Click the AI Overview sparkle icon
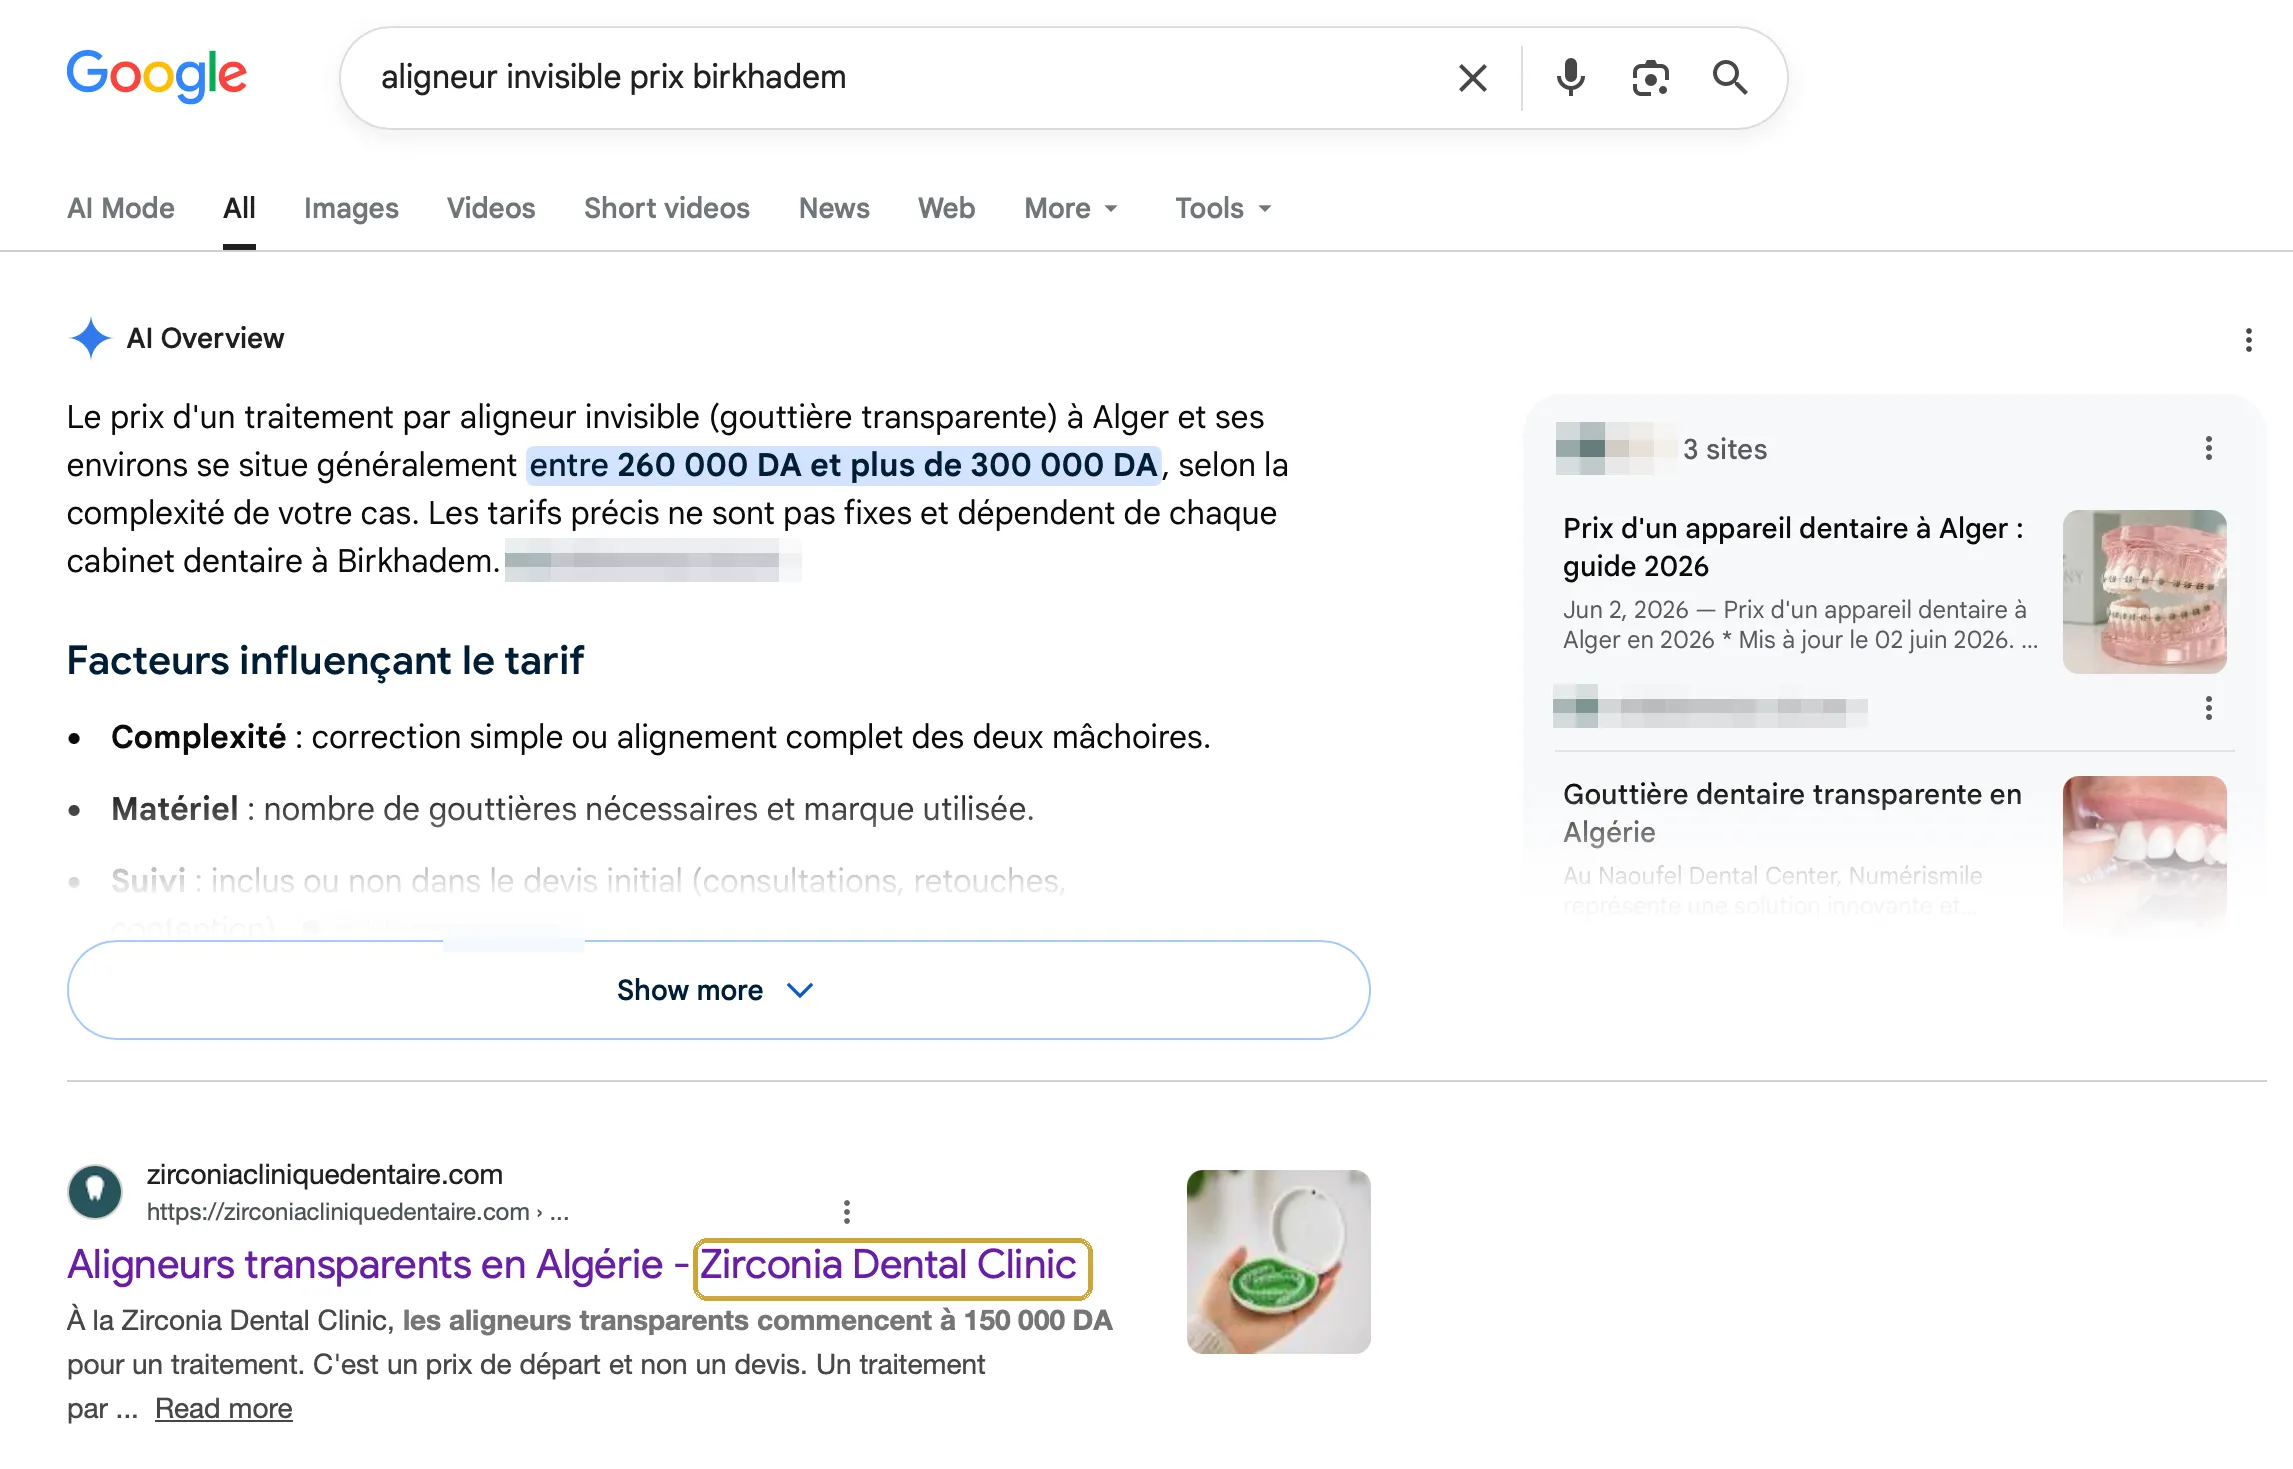The width and height of the screenshot is (2293, 1469). (90, 338)
